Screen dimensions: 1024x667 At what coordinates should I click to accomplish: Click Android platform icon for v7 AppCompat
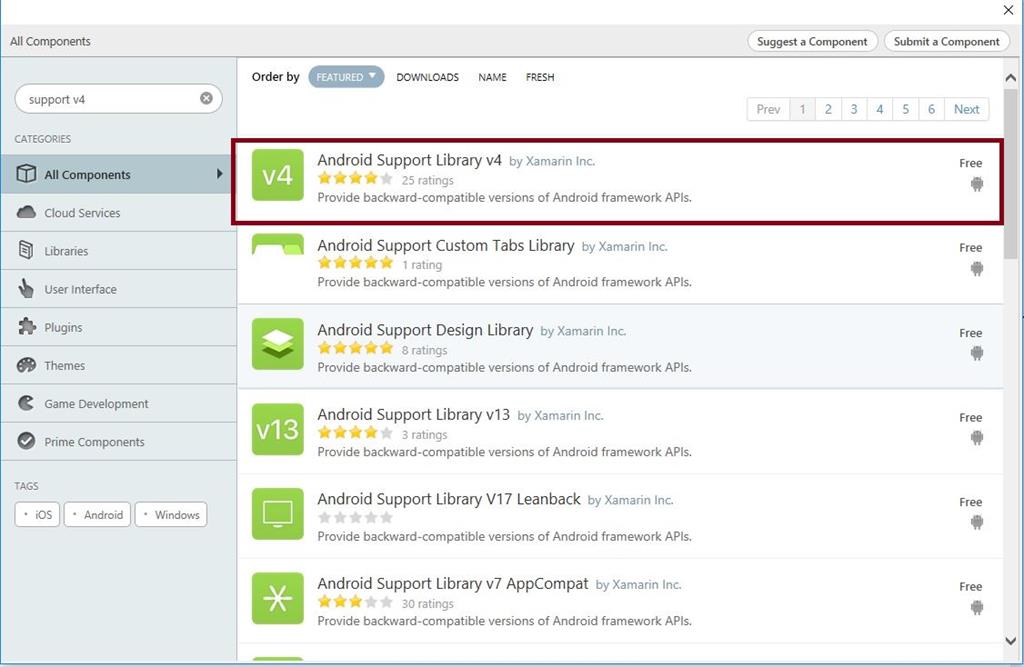click(x=976, y=608)
